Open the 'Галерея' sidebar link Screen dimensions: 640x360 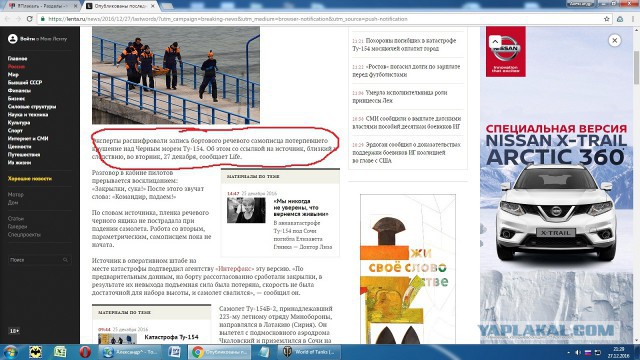(17, 227)
